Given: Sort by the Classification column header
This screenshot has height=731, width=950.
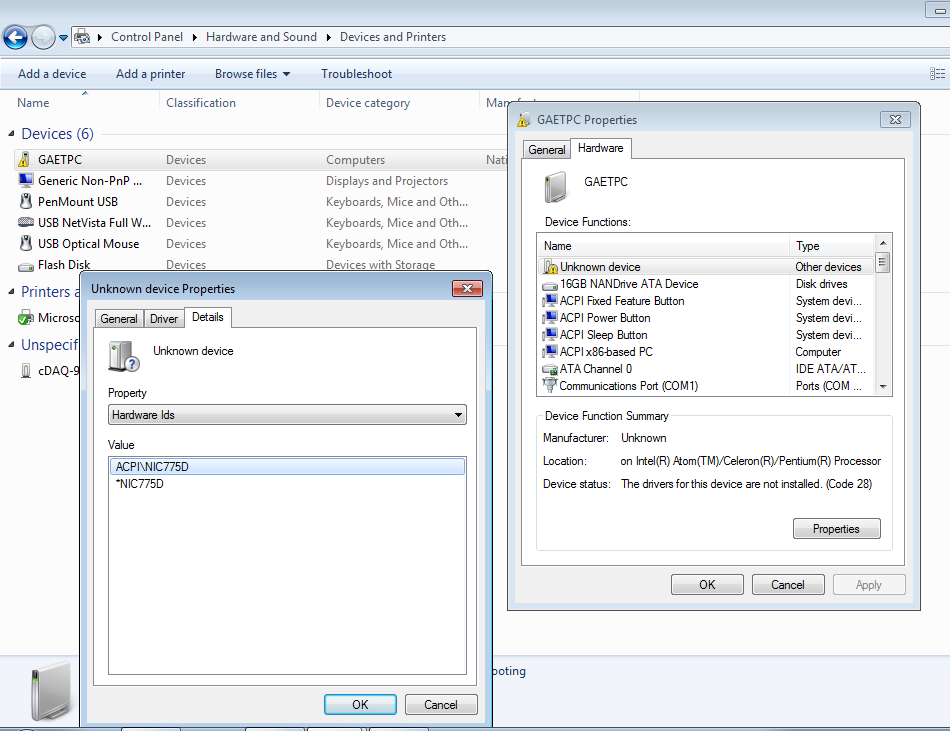Looking at the screenshot, I should point(239,103).
